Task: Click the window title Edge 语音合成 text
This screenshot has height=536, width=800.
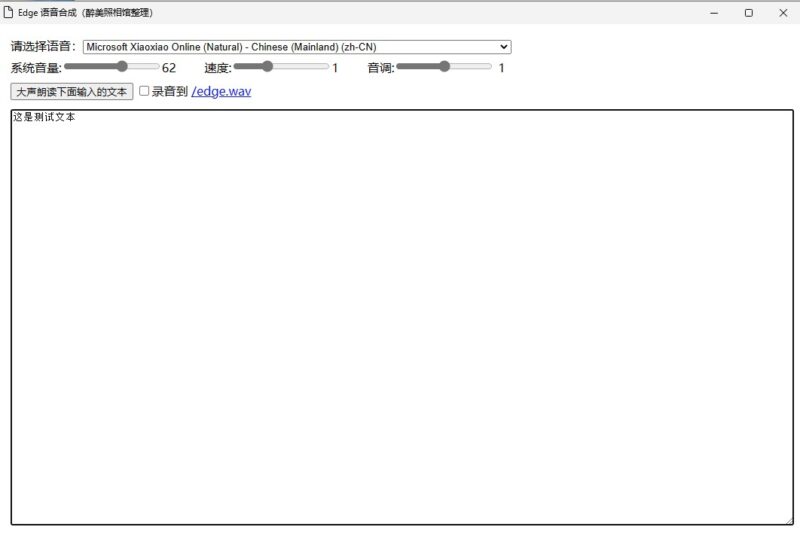Action: click(x=85, y=13)
